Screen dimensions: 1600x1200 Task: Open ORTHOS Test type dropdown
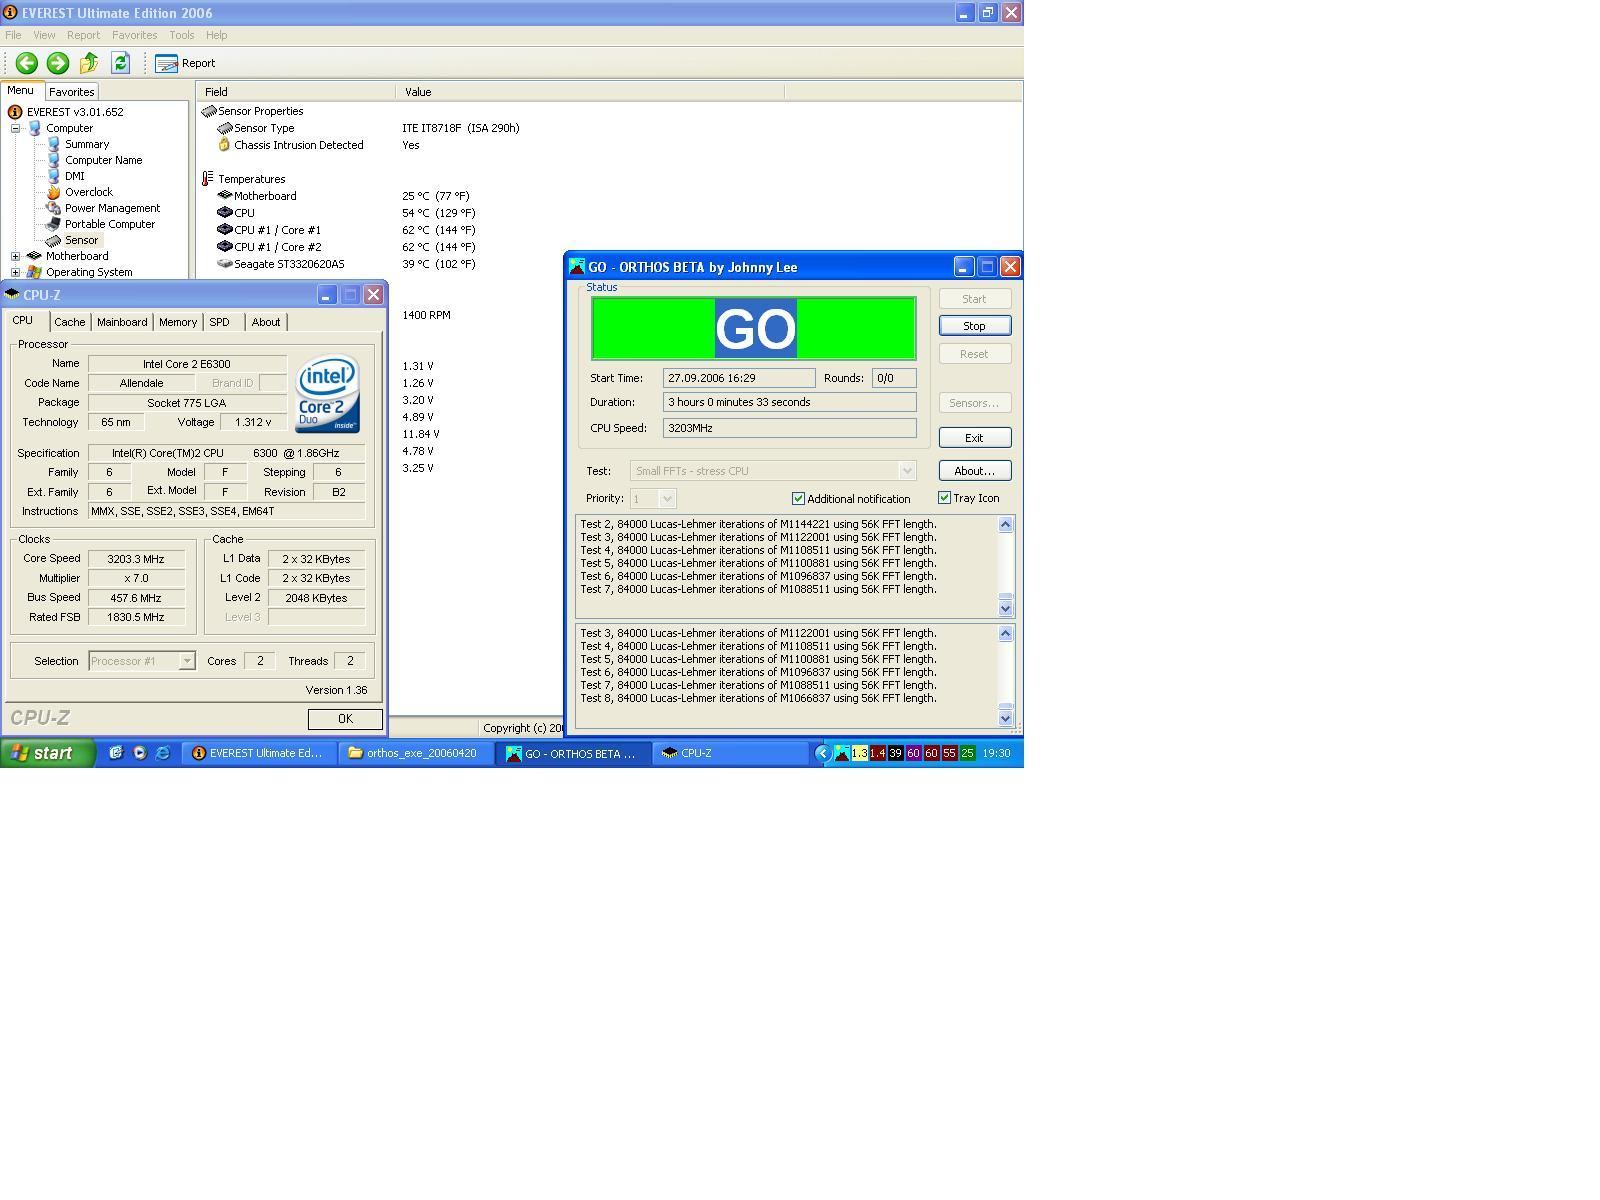pyautogui.click(x=773, y=471)
